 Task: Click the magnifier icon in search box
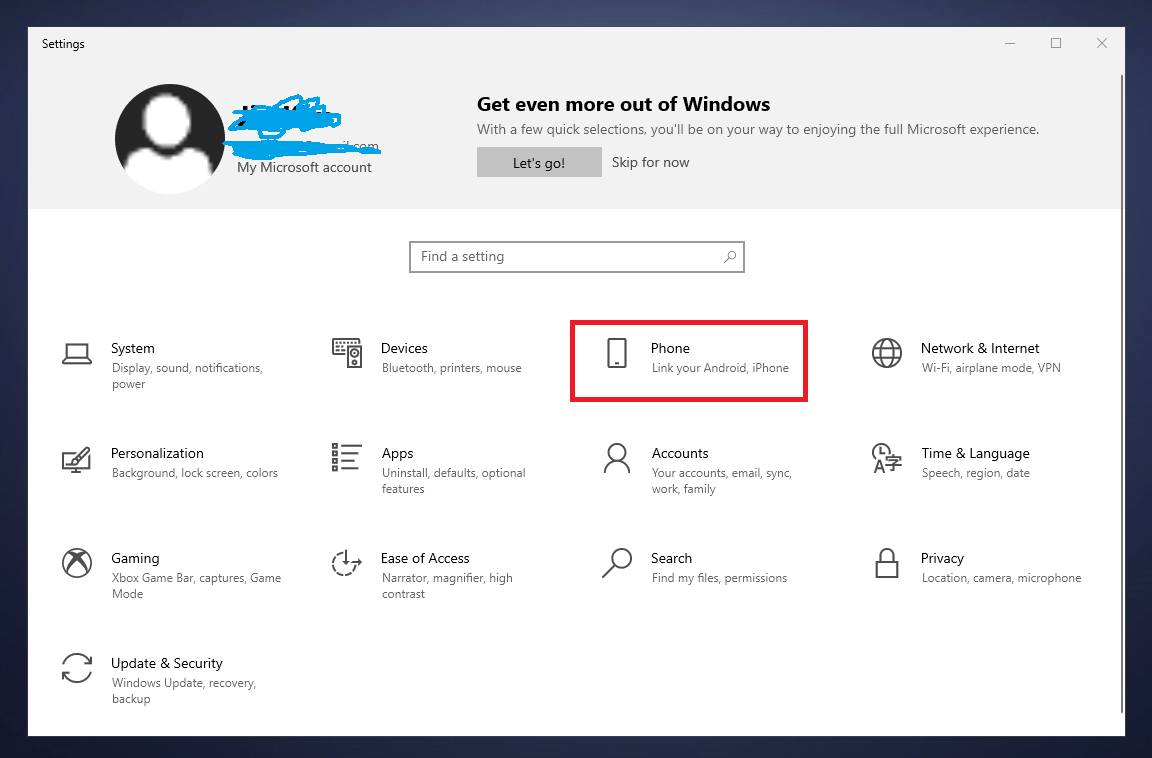click(730, 256)
